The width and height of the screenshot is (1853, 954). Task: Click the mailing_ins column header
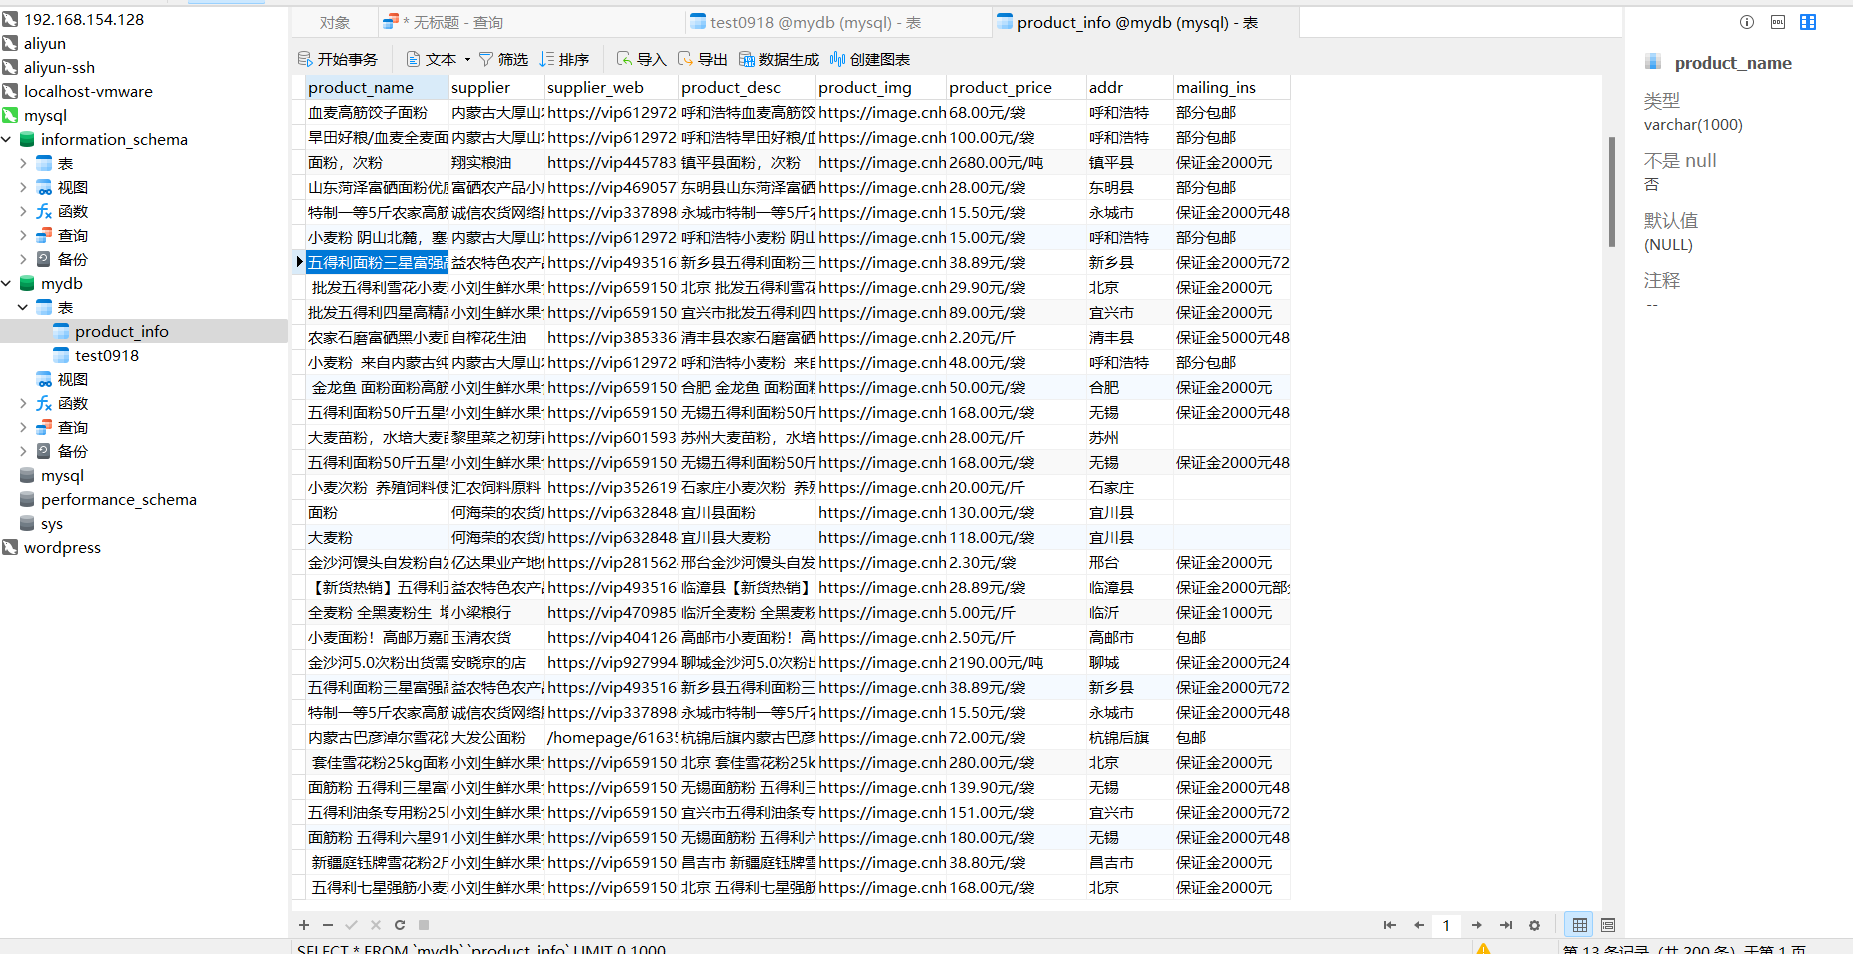[1231, 88]
